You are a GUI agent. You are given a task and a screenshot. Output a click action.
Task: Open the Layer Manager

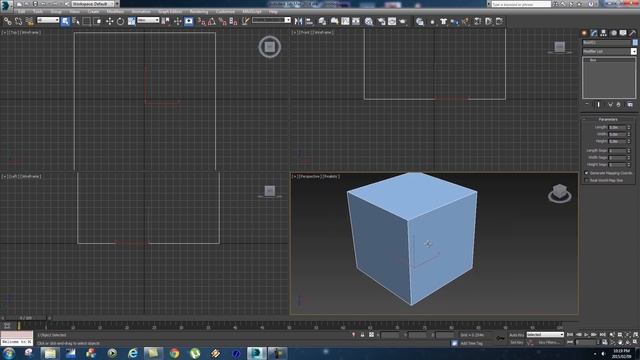click(322, 21)
